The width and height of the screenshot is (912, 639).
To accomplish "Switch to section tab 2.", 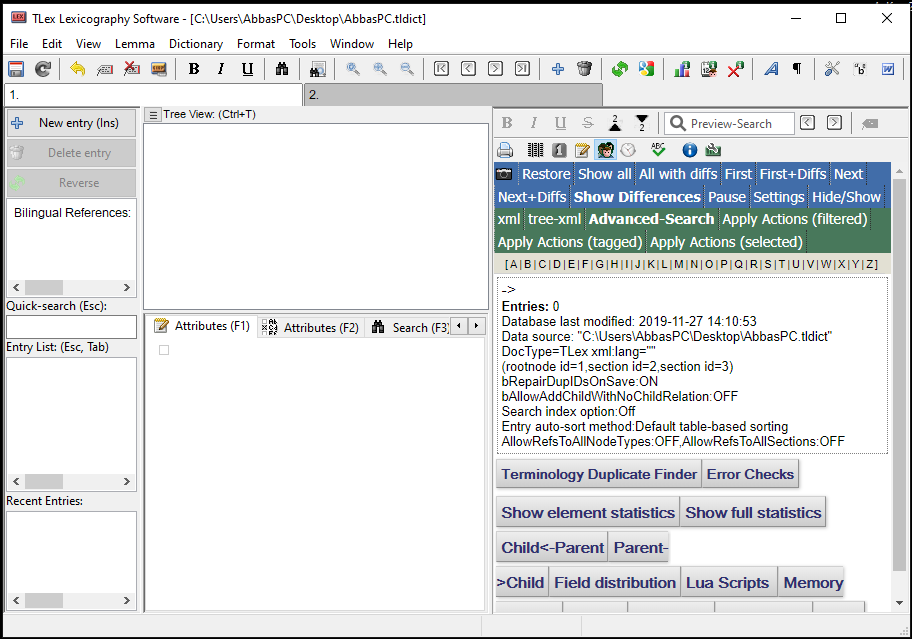I will [x=453, y=95].
